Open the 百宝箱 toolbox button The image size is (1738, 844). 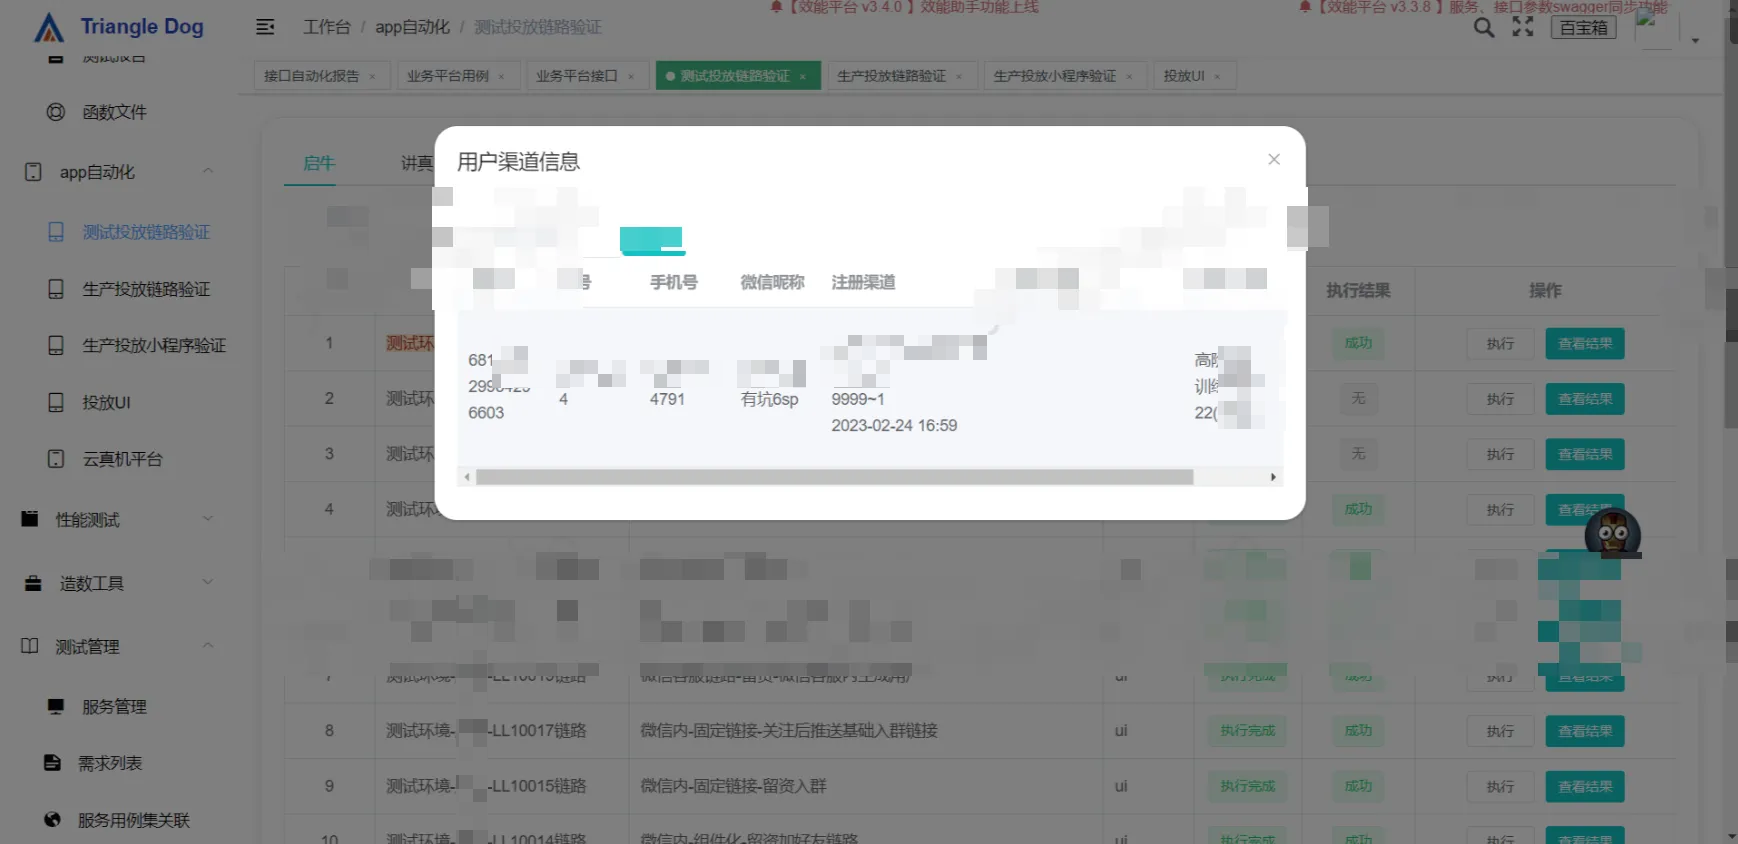[x=1583, y=28]
